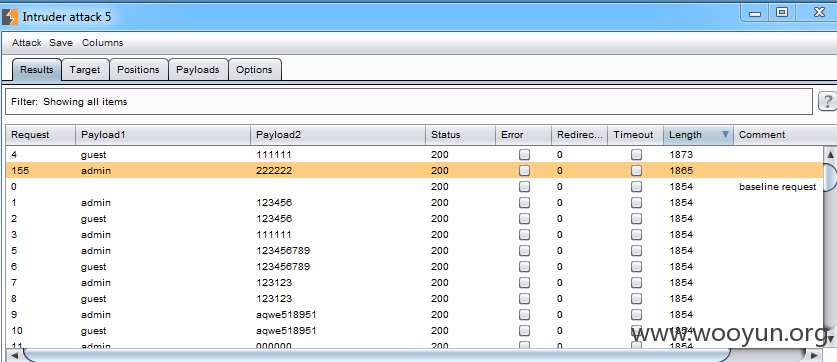Click the length value 1873
The width and height of the screenshot is (837, 362).
pyautogui.click(x=681, y=155)
